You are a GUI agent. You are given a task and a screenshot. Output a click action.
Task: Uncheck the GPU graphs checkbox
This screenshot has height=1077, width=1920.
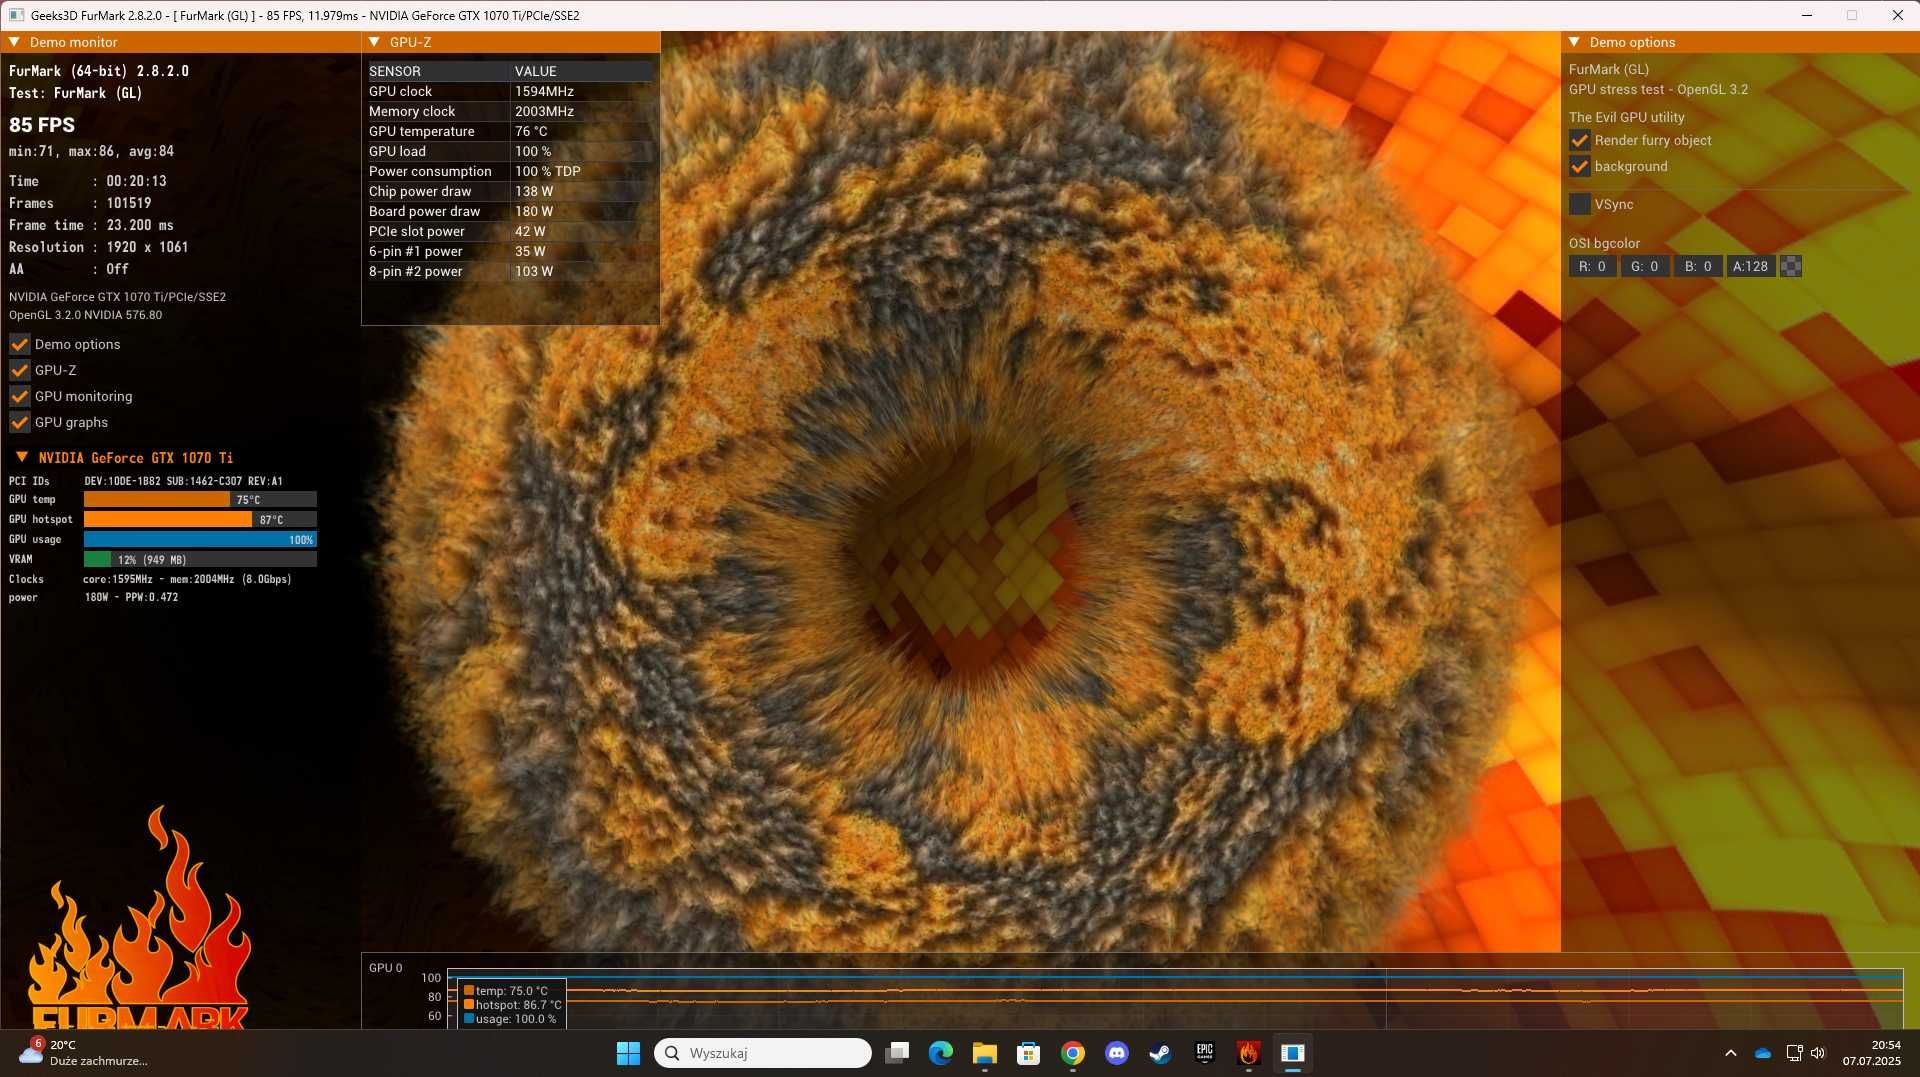tap(19, 422)
